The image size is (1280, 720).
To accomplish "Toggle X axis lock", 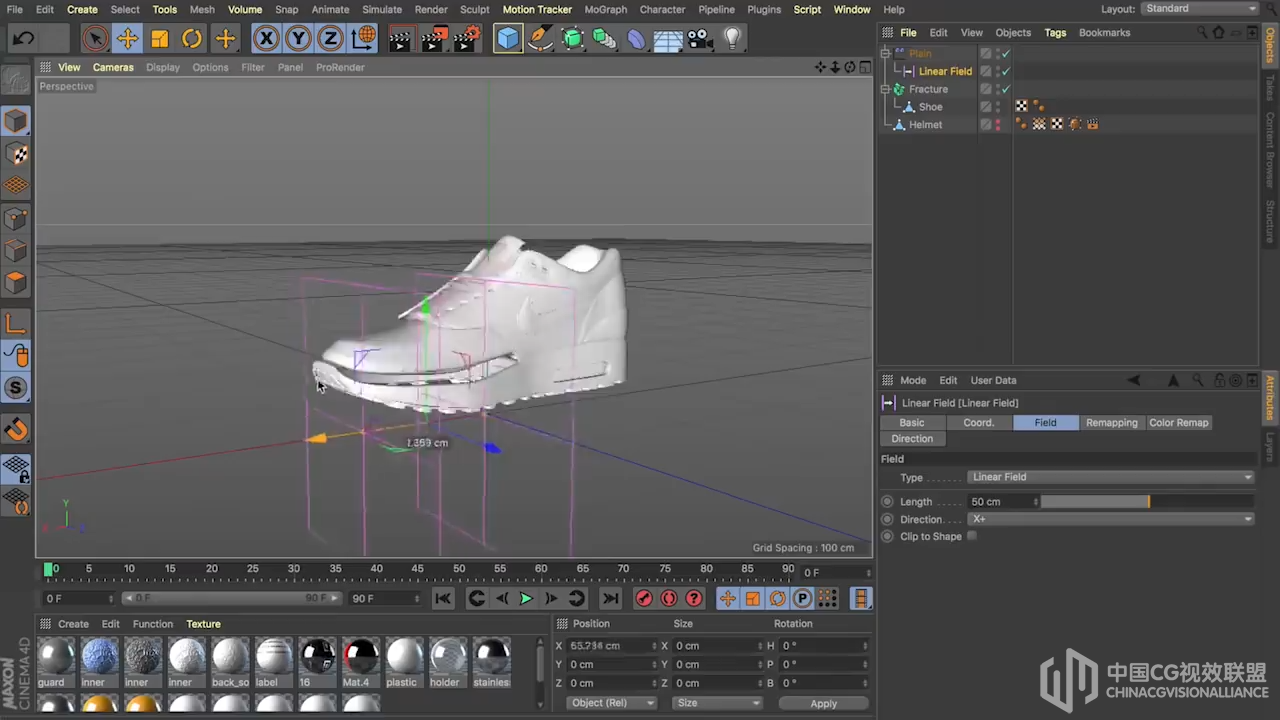I will click(x=266, y=39).
